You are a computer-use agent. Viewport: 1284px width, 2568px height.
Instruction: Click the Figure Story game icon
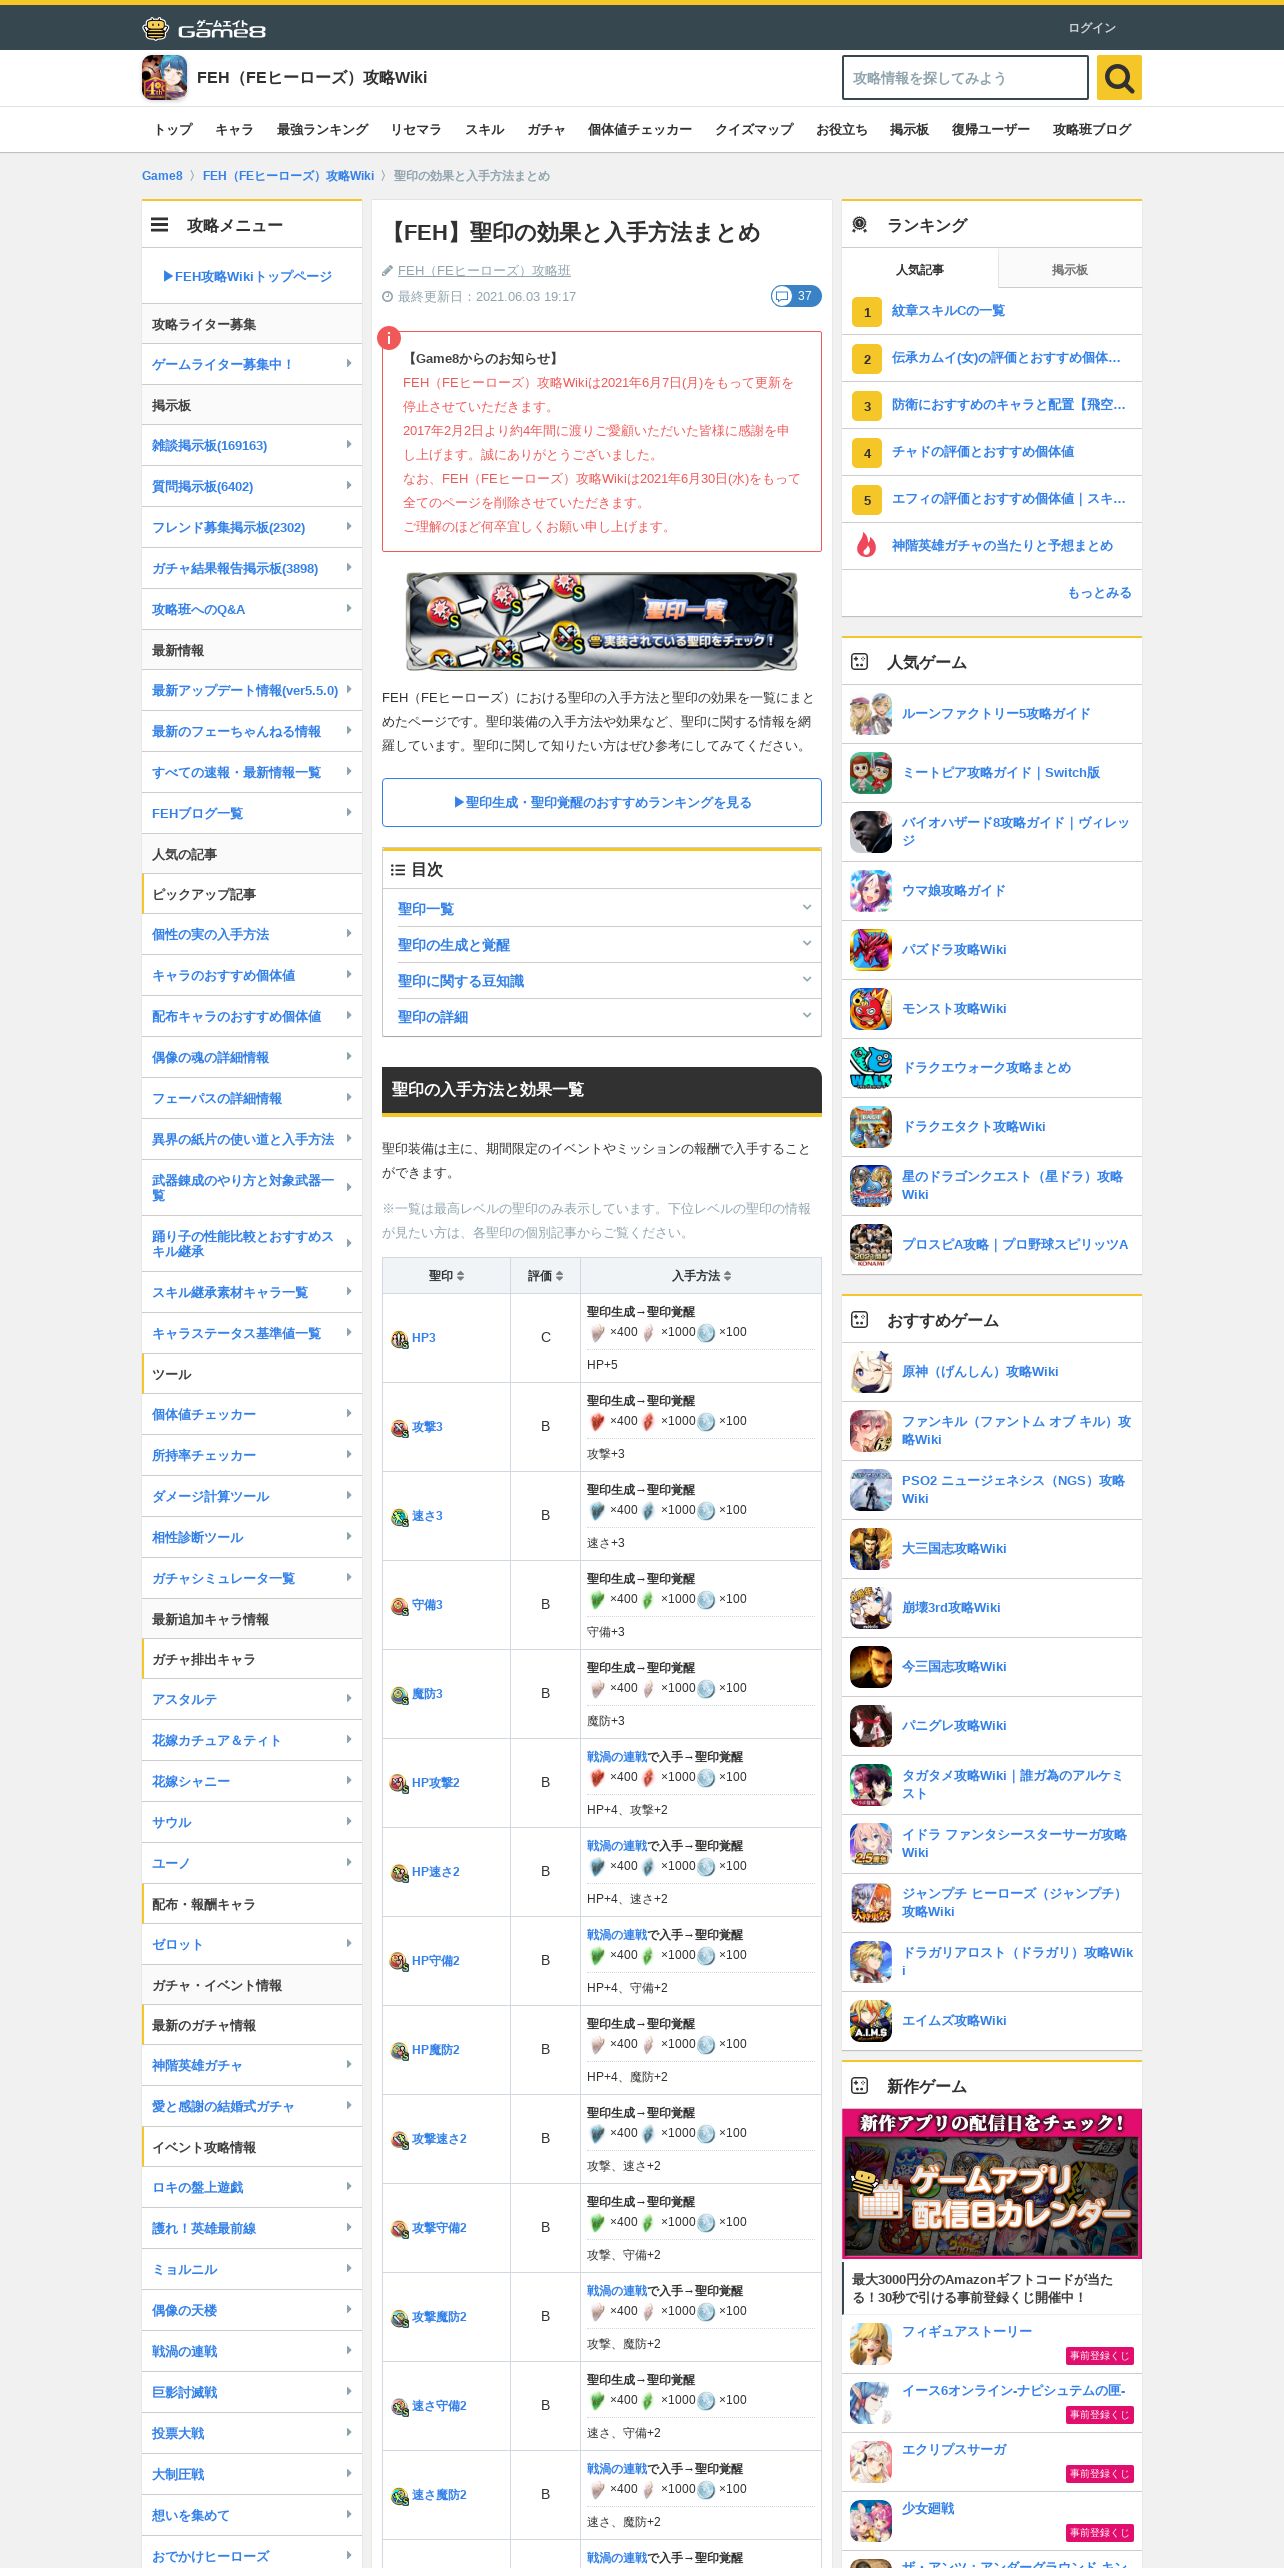(x=871, y=2344)
